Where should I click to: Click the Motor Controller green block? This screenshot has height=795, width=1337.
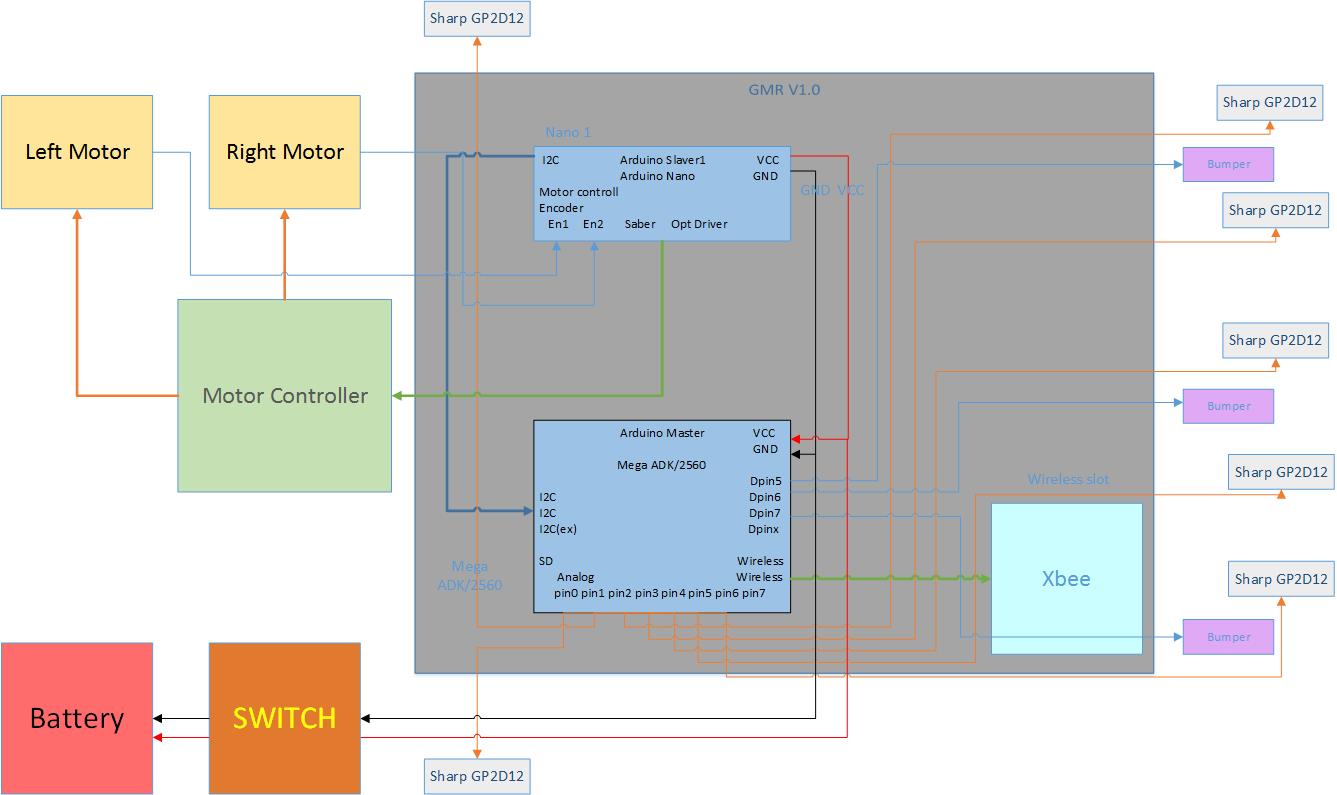283,395
